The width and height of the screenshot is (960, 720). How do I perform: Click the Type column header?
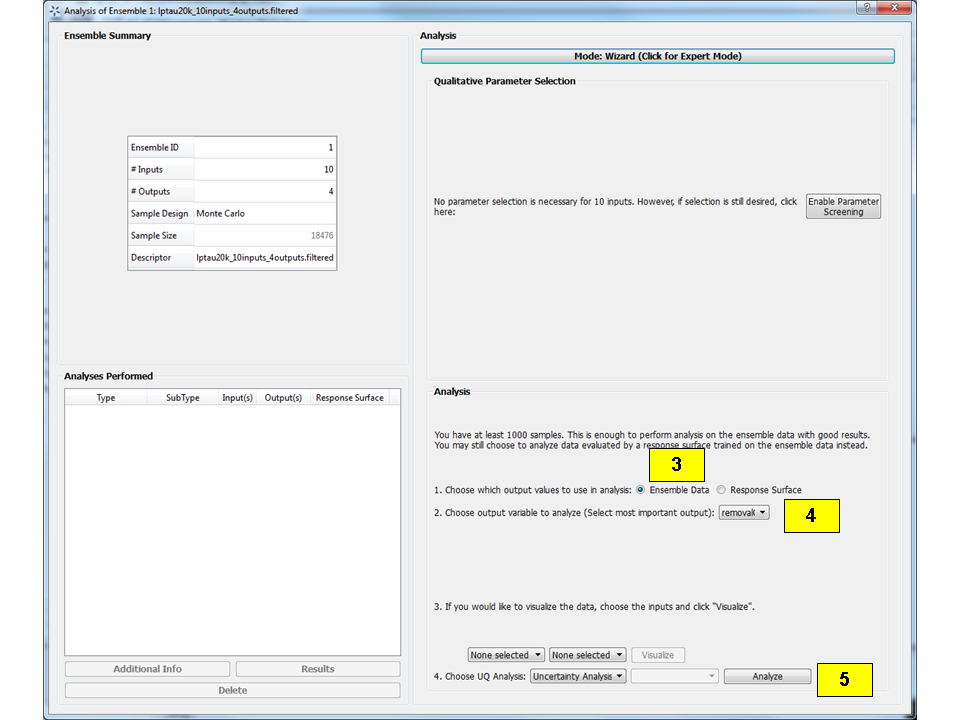(105, 397)
